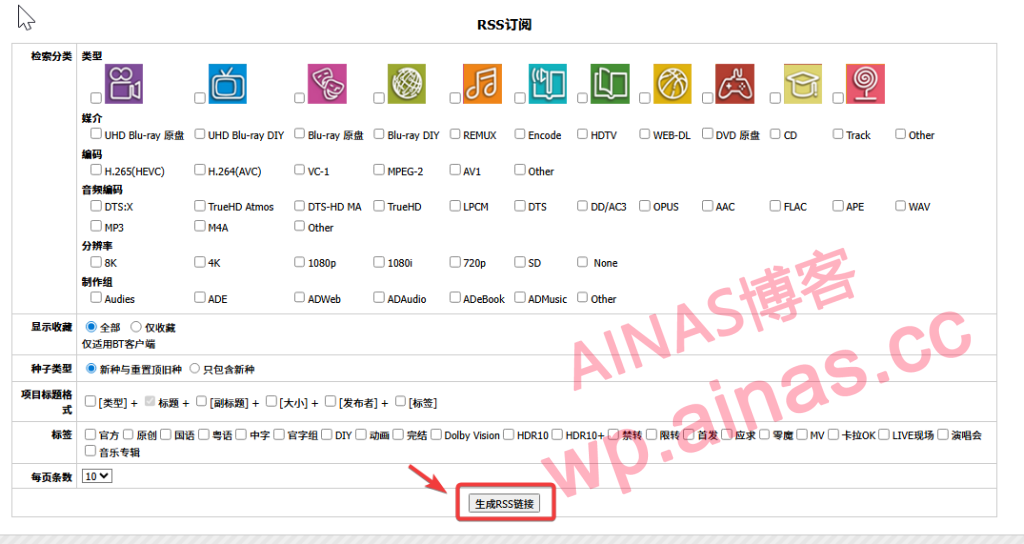Tick the Audies production group

(x=96, y=298)
